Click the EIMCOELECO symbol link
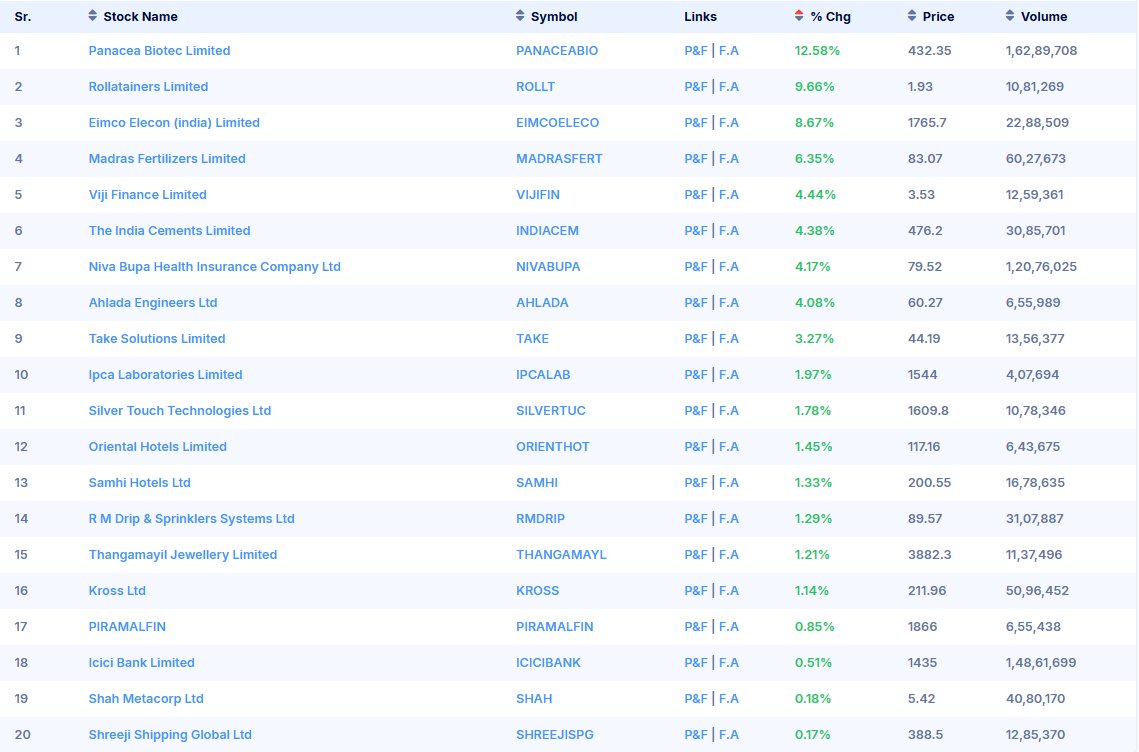 click(x=557, y=123)
